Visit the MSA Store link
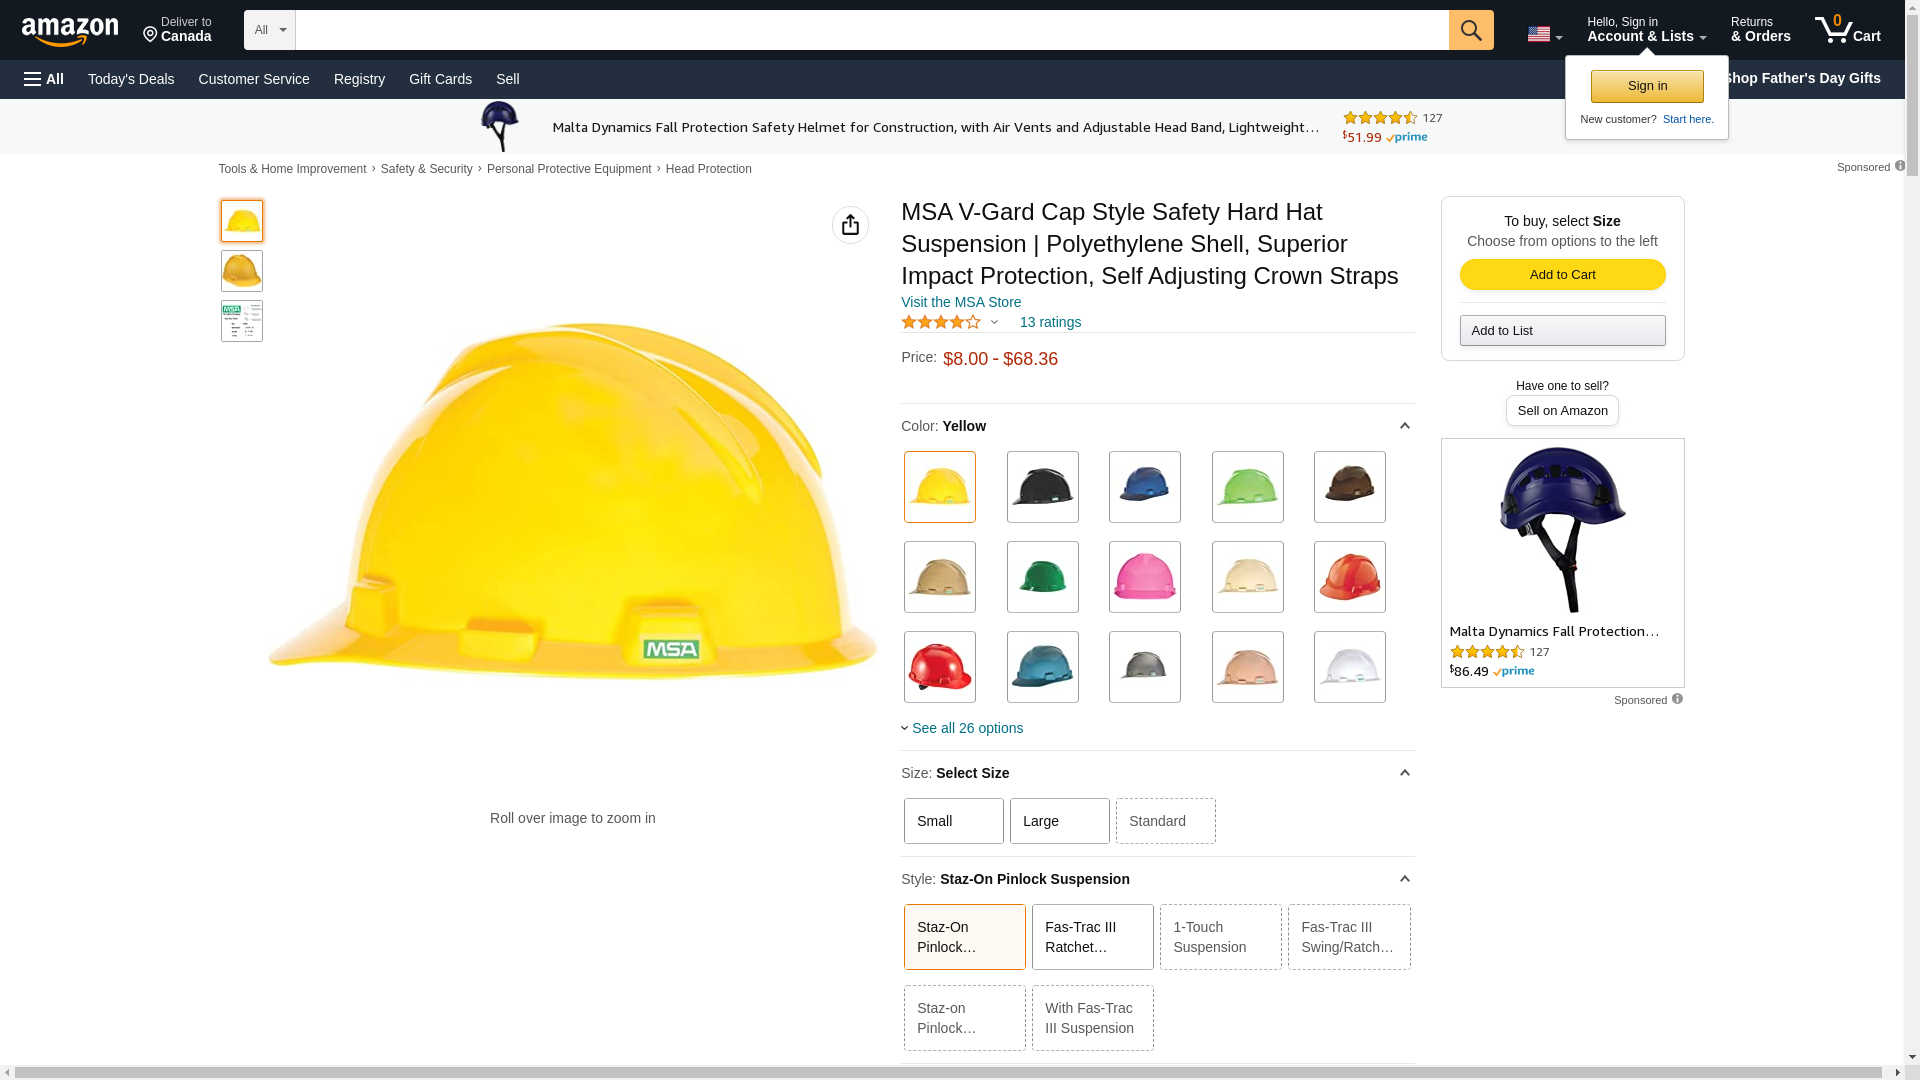 [961, 302]
